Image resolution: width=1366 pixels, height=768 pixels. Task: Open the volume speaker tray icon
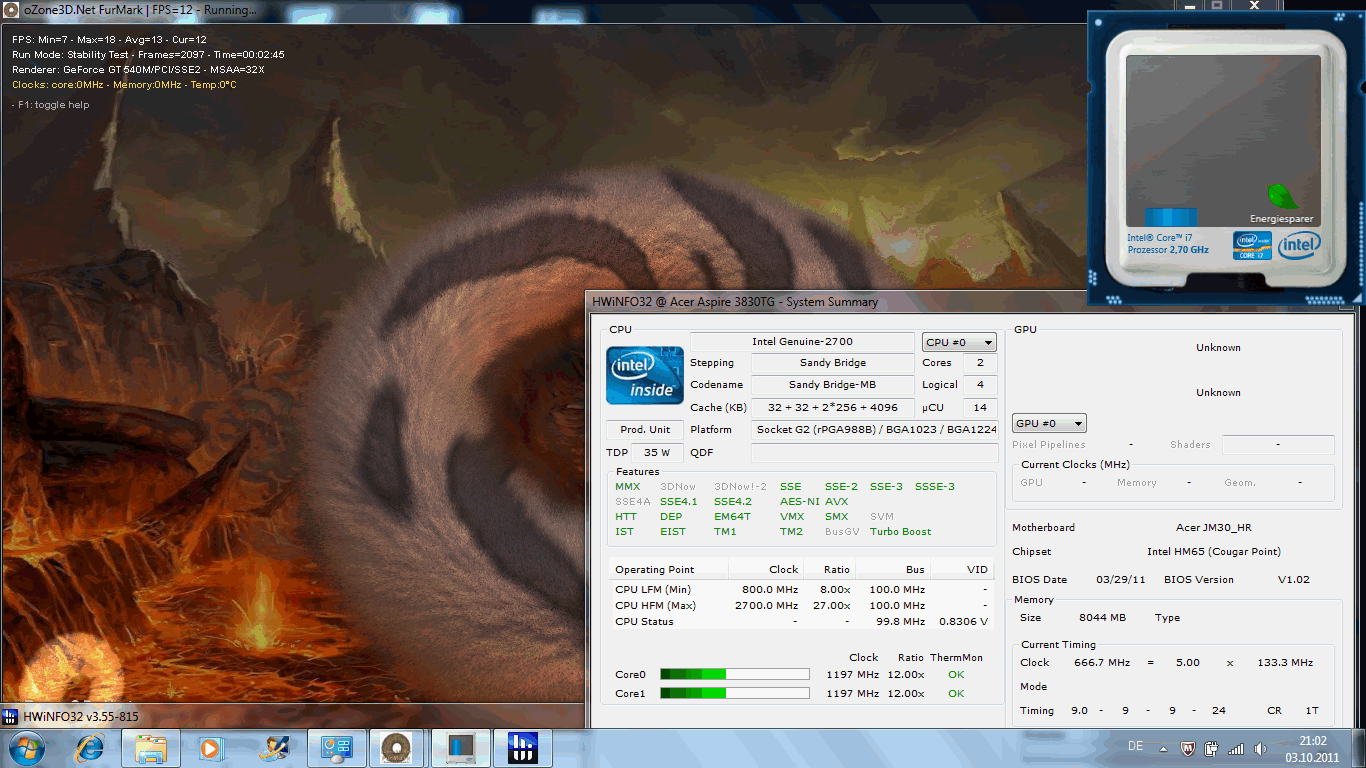tap(1260, 748)
